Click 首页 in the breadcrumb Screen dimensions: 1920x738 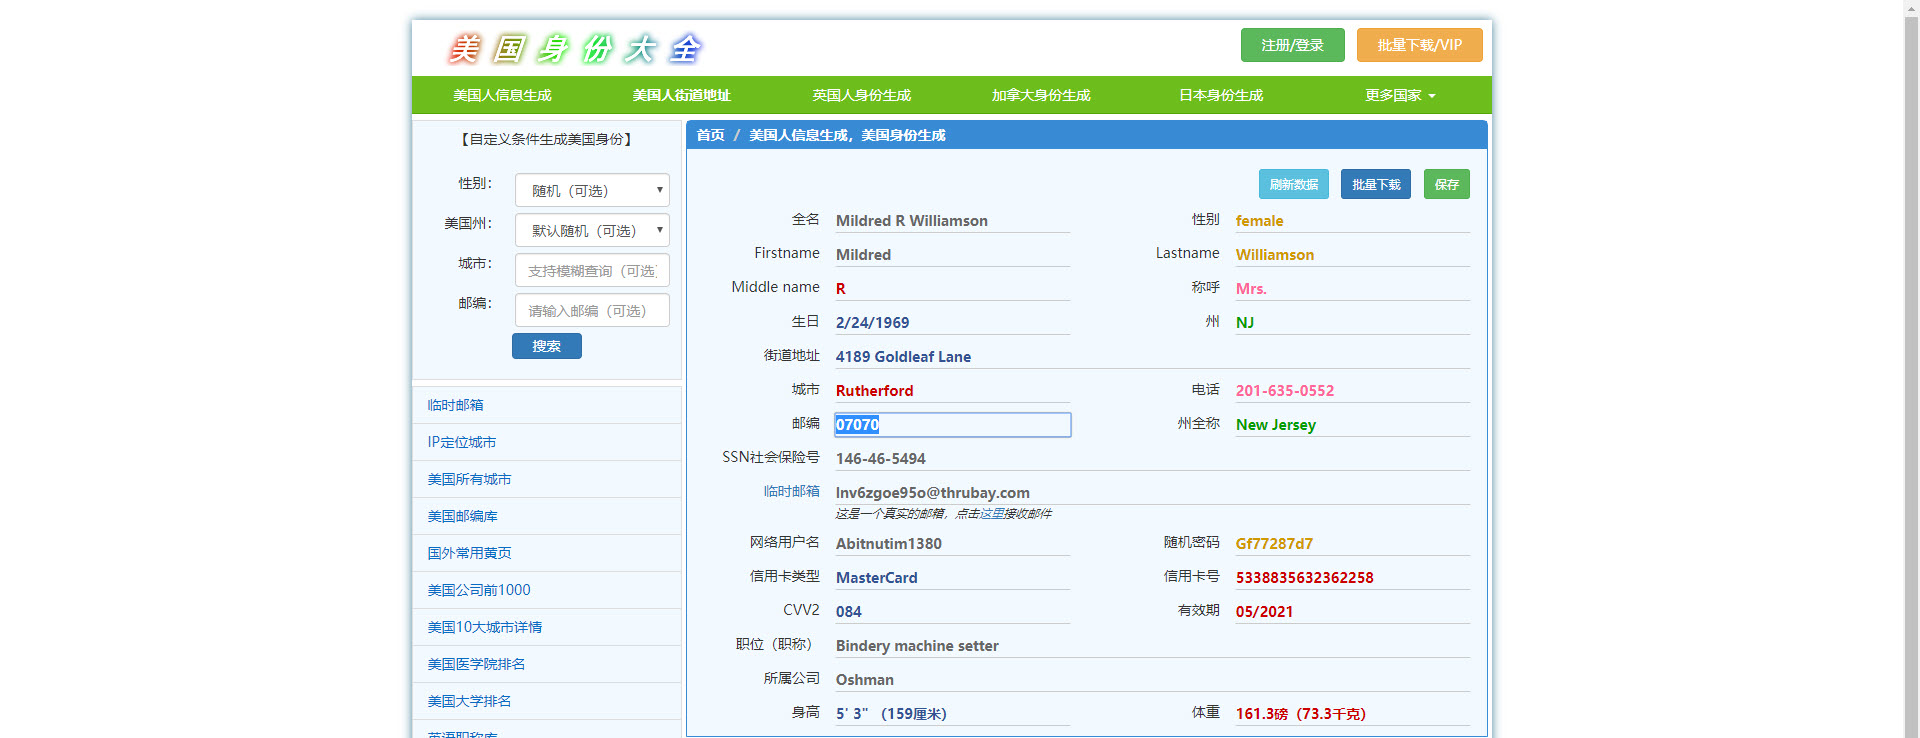pos(710,135)
